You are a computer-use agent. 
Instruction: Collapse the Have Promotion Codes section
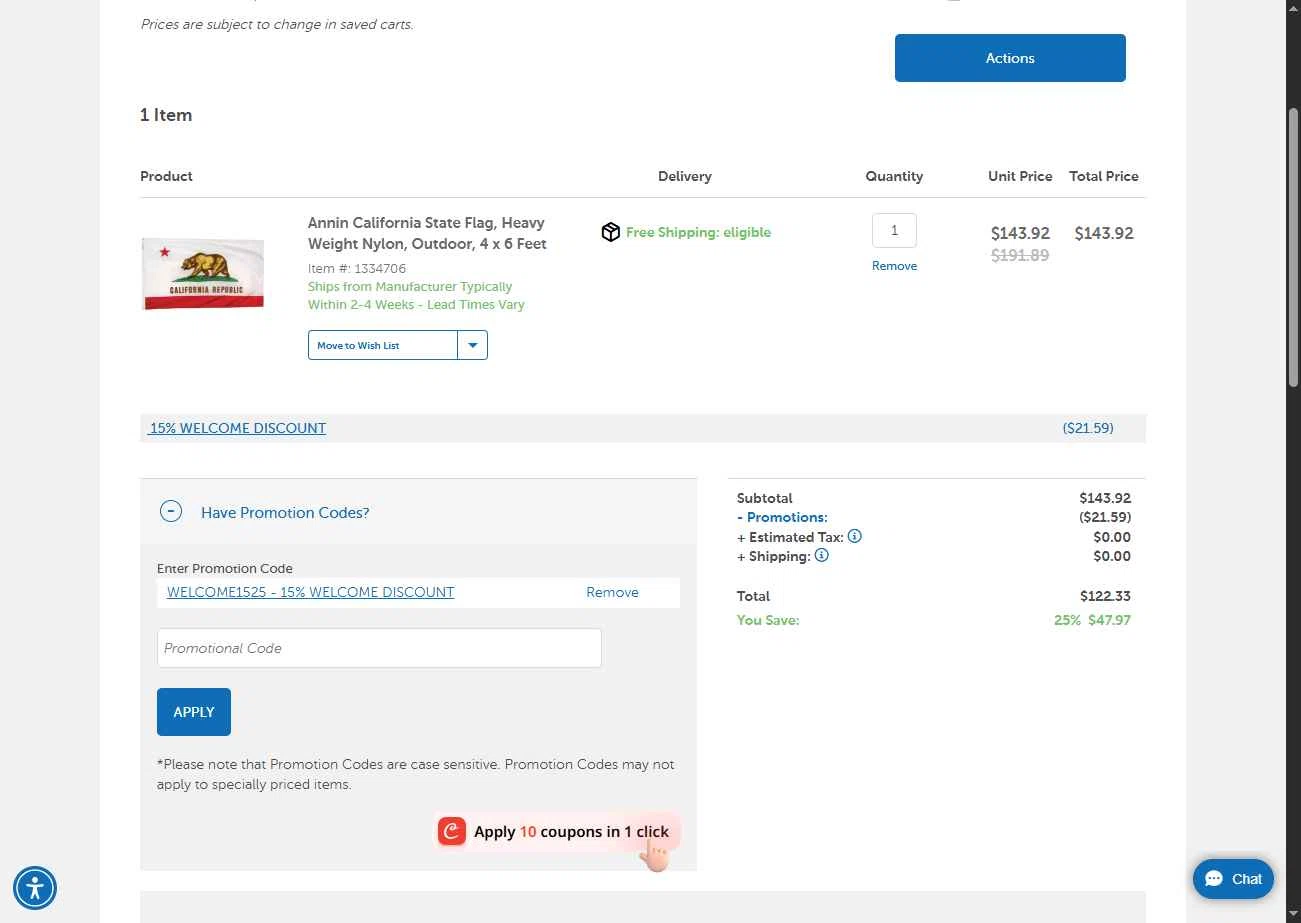pos(171,511)
